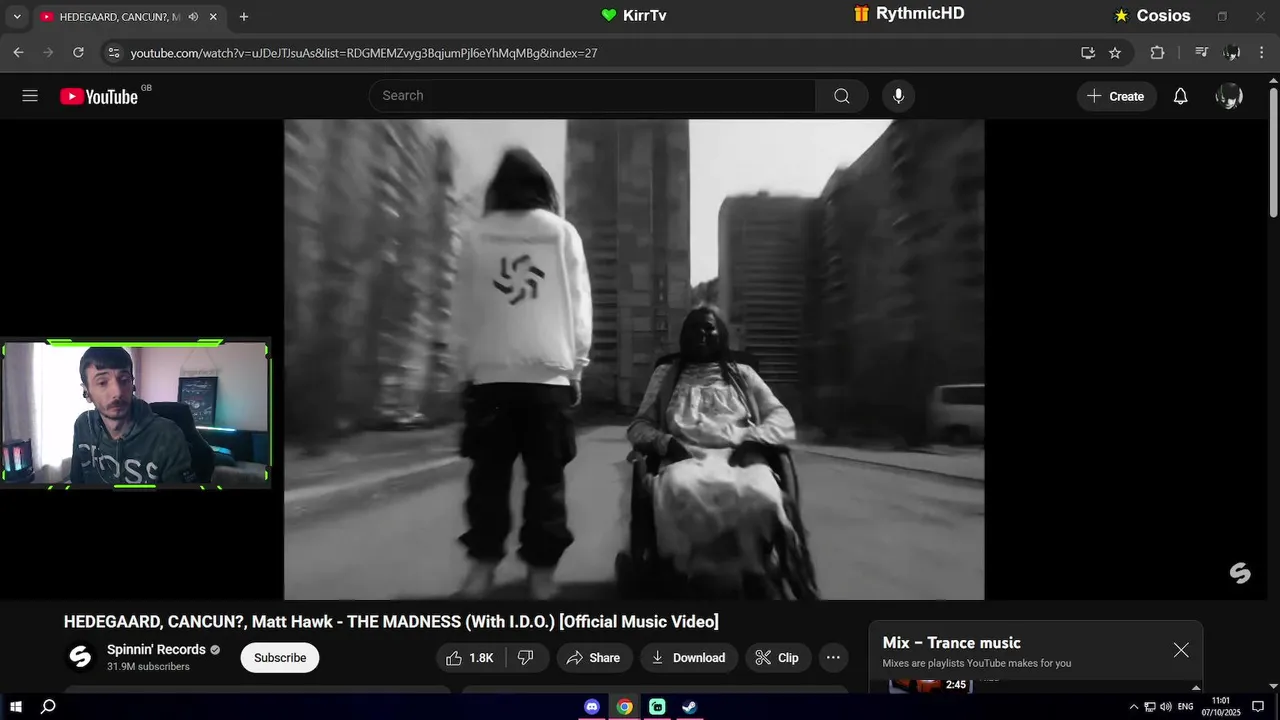Go to the YouTube home logo
The height and width of the screenshot is (720, 1280).
coord(98,96)
